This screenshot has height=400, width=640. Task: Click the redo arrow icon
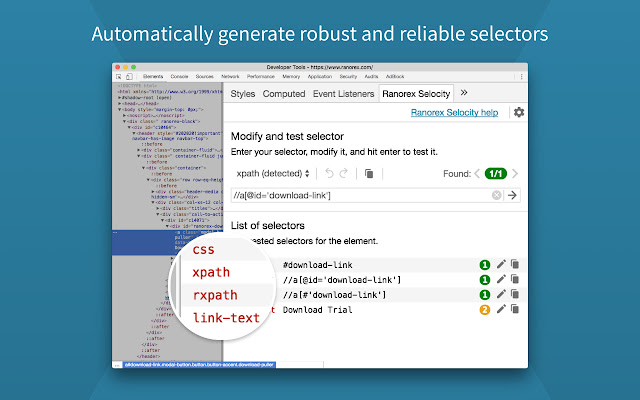(x=345, y=173)
